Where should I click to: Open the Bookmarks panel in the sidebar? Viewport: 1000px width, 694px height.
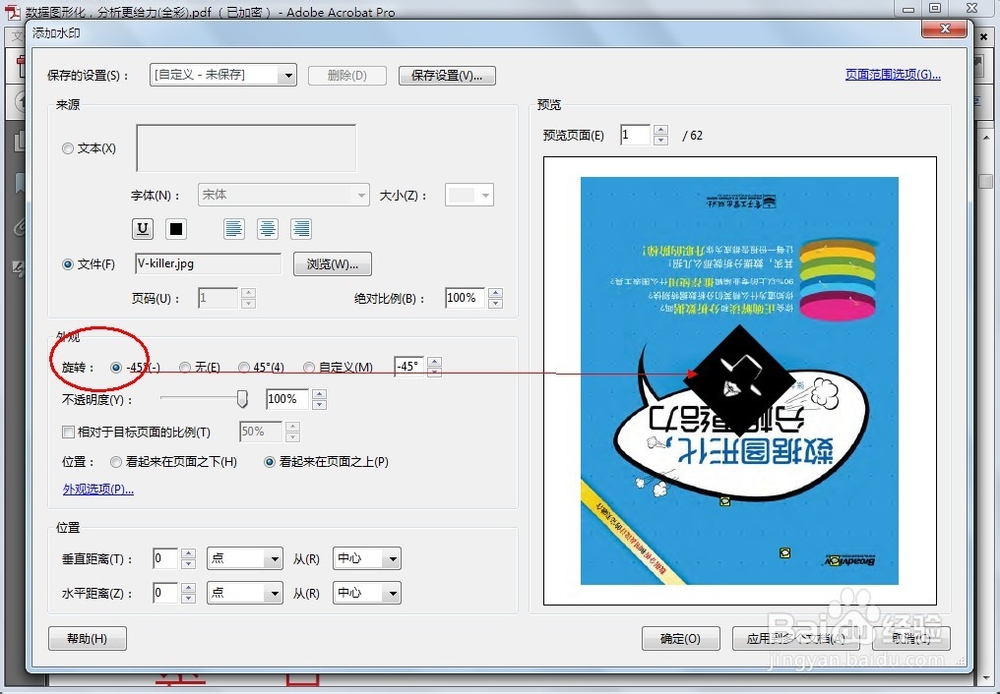[20, 181]
